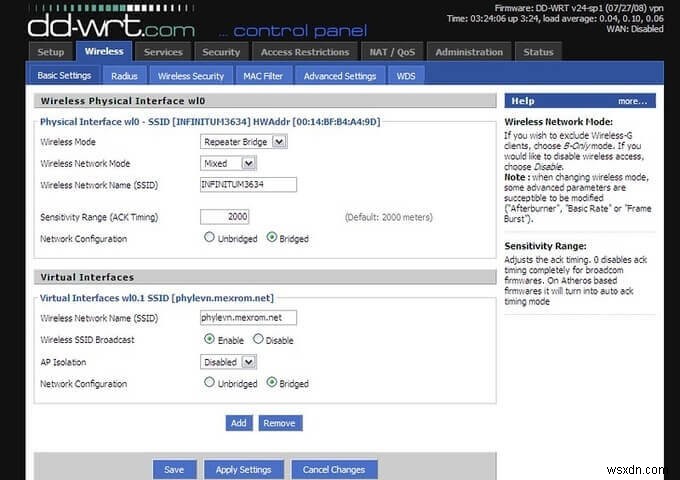The image size is (680, 480).
Task: Click the Time and load average text
Action: [x=555, y=19]
